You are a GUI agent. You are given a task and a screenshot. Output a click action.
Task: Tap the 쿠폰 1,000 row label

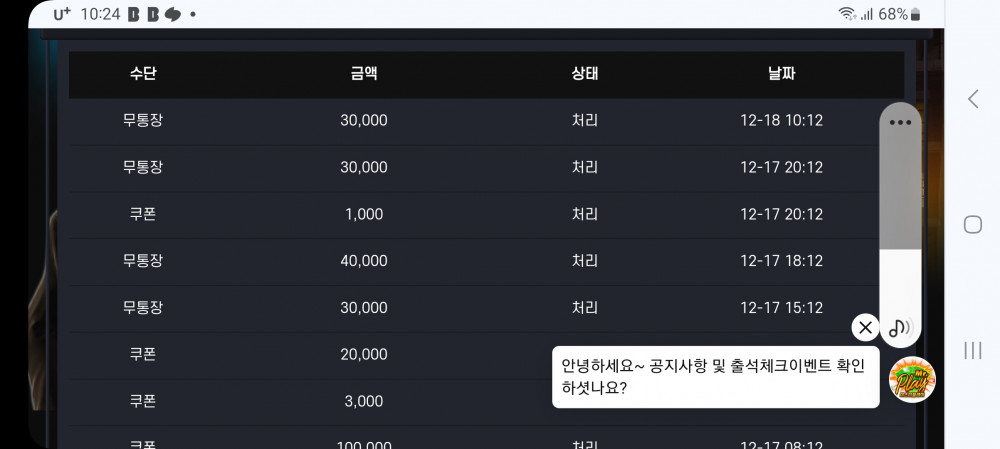(x=143, y=214)
